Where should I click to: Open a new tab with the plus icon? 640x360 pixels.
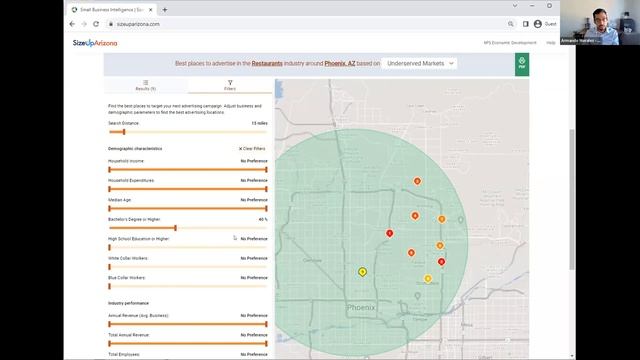(164, 10)
